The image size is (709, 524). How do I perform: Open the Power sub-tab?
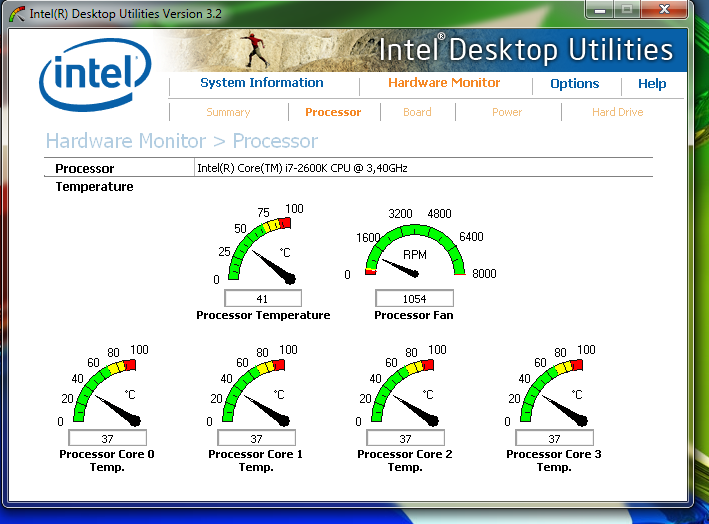tap(507, 112)
